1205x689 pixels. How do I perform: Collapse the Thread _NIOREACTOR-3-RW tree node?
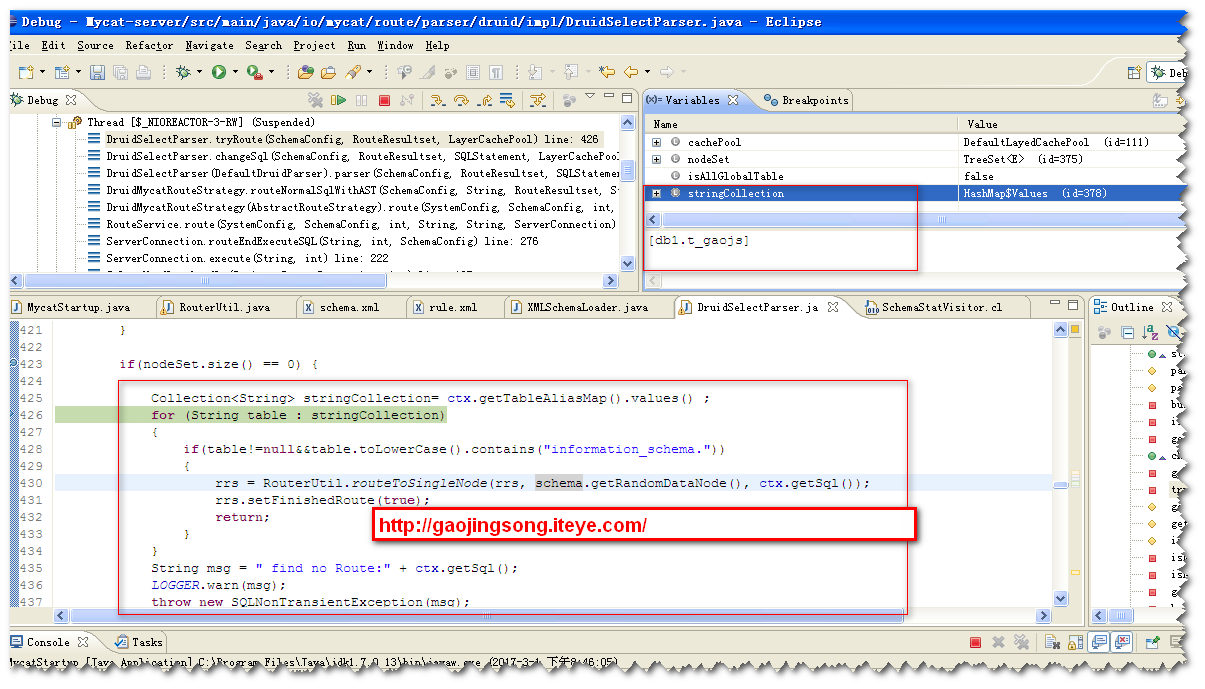coord(57,122)
